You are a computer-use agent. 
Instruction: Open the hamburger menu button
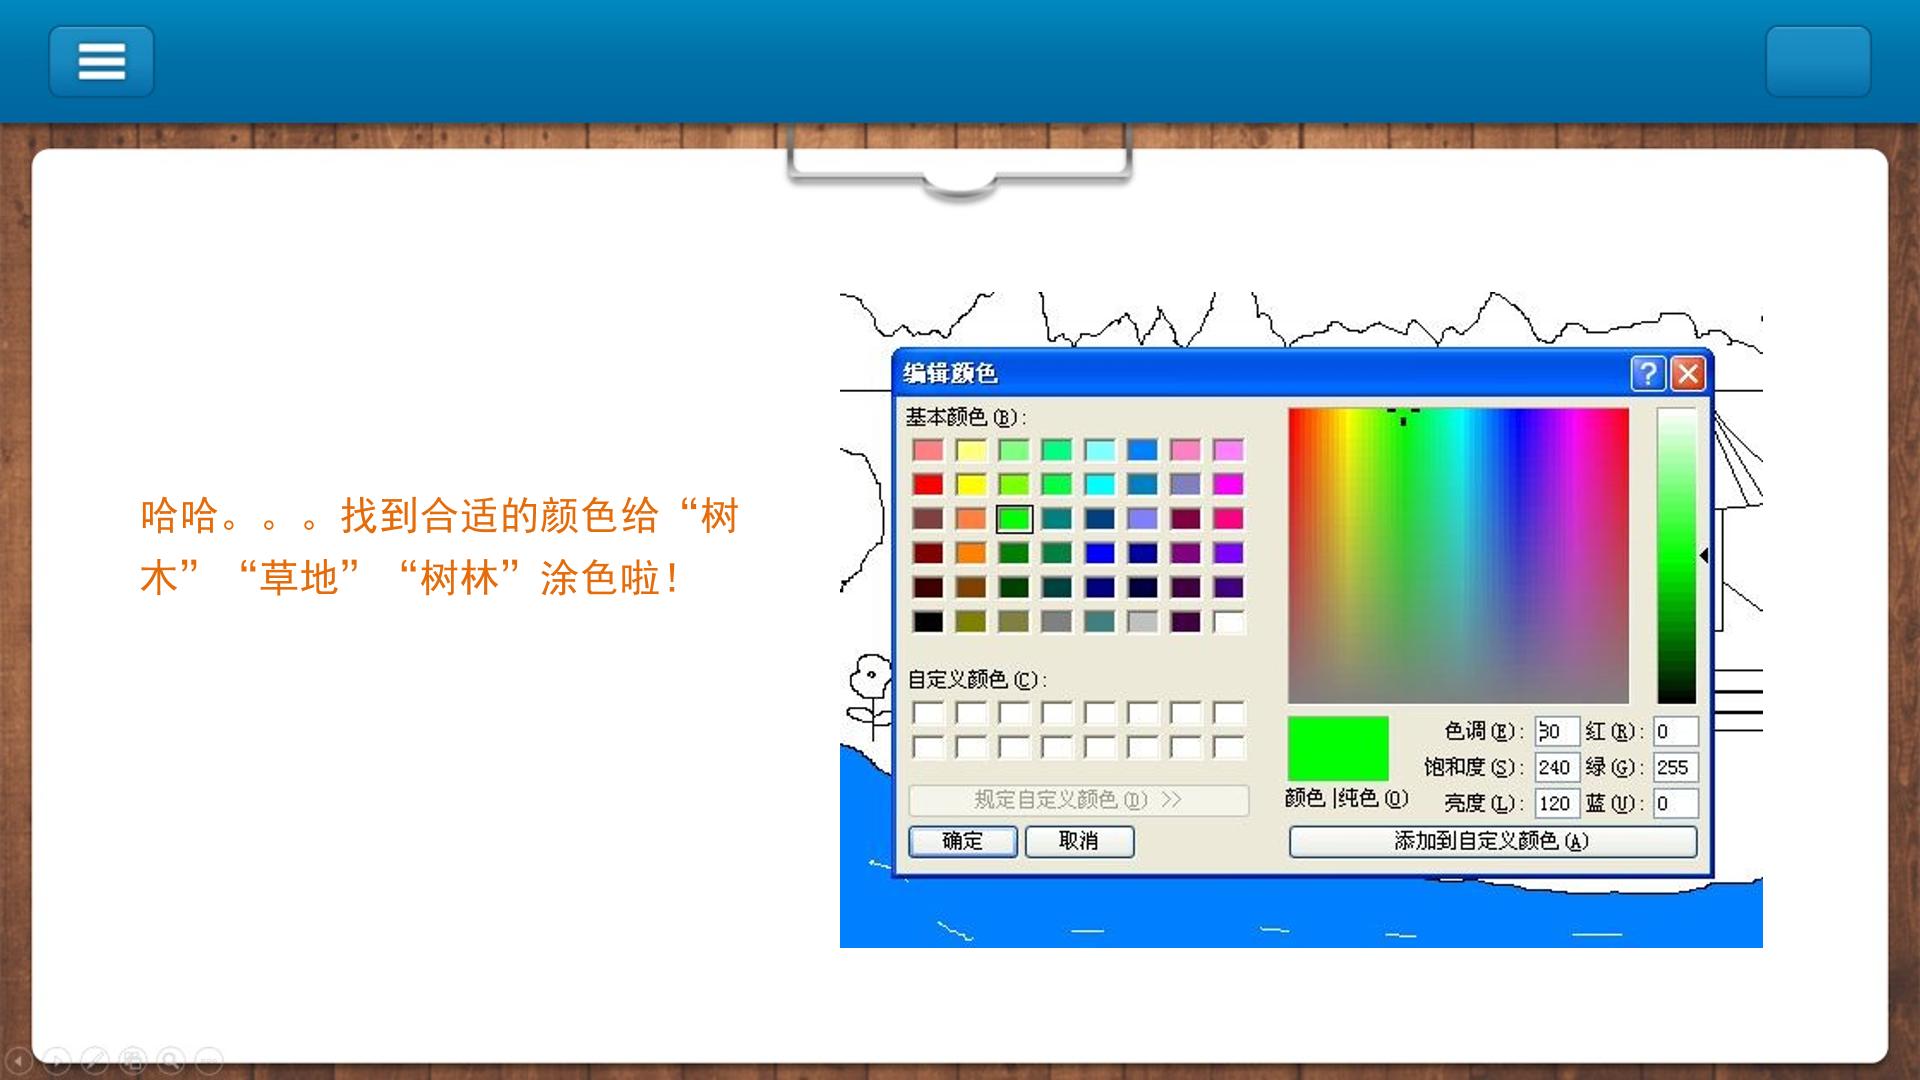(101, 61)
